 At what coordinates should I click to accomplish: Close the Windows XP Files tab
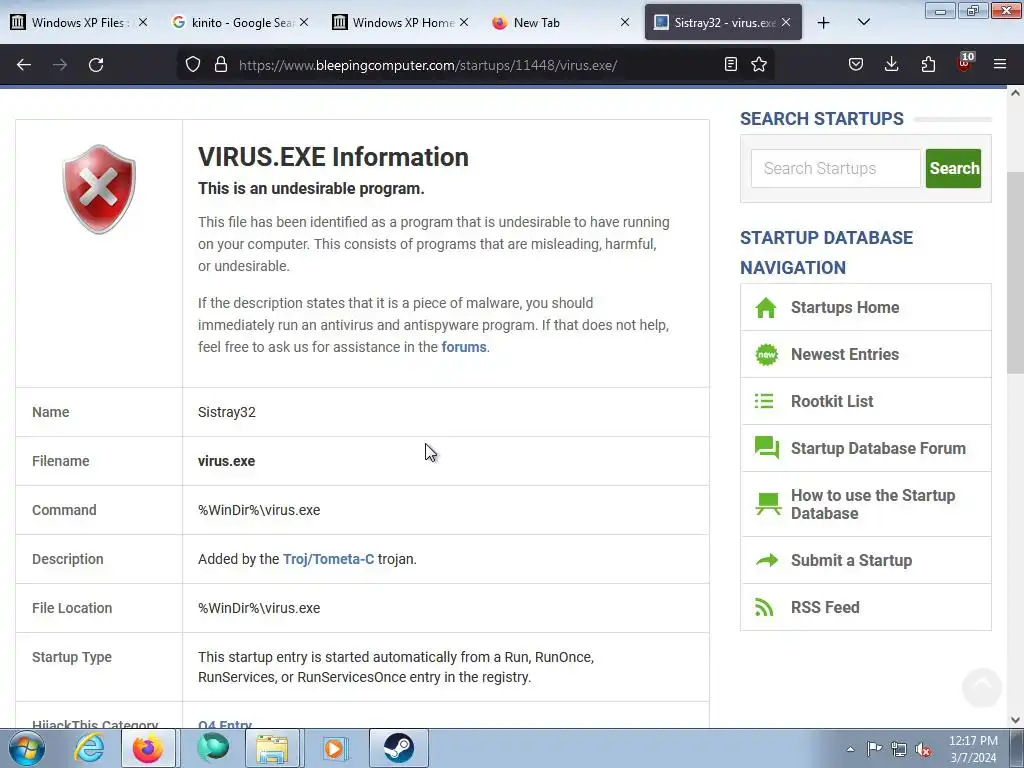(143, 22)
